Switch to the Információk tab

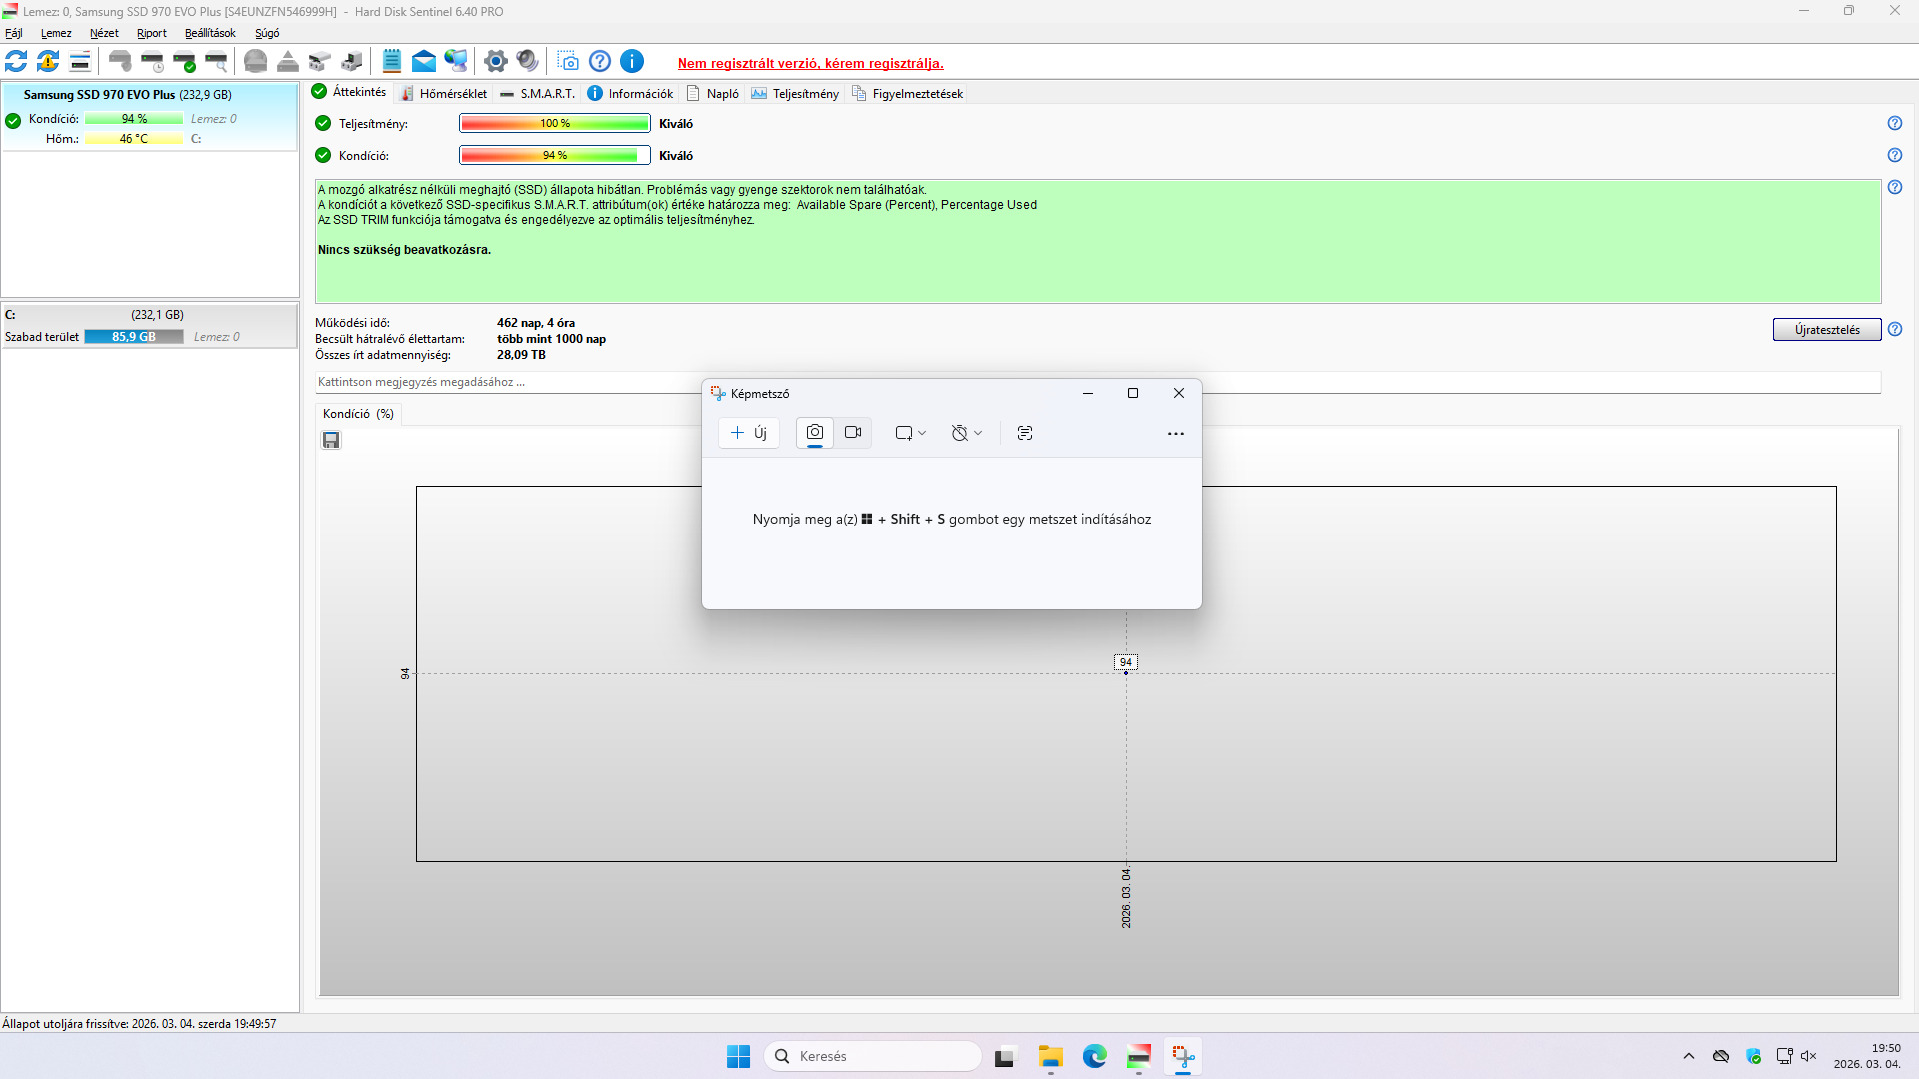tap(631, 94)
